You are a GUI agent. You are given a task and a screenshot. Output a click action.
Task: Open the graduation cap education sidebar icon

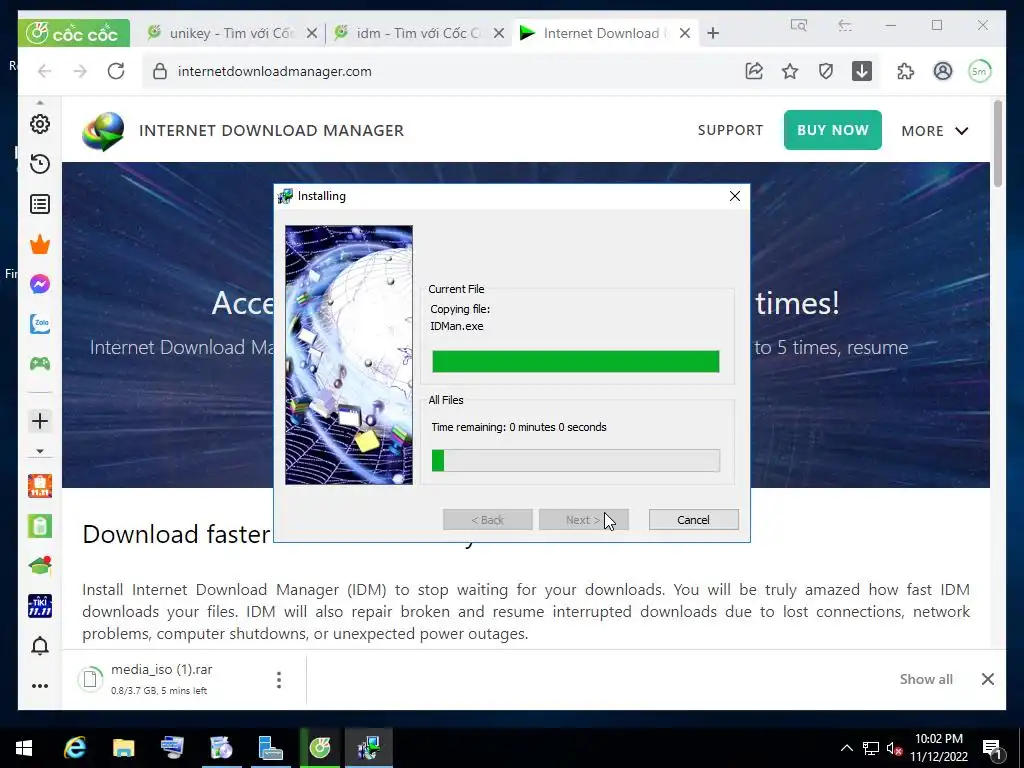(x=40, y=566)
